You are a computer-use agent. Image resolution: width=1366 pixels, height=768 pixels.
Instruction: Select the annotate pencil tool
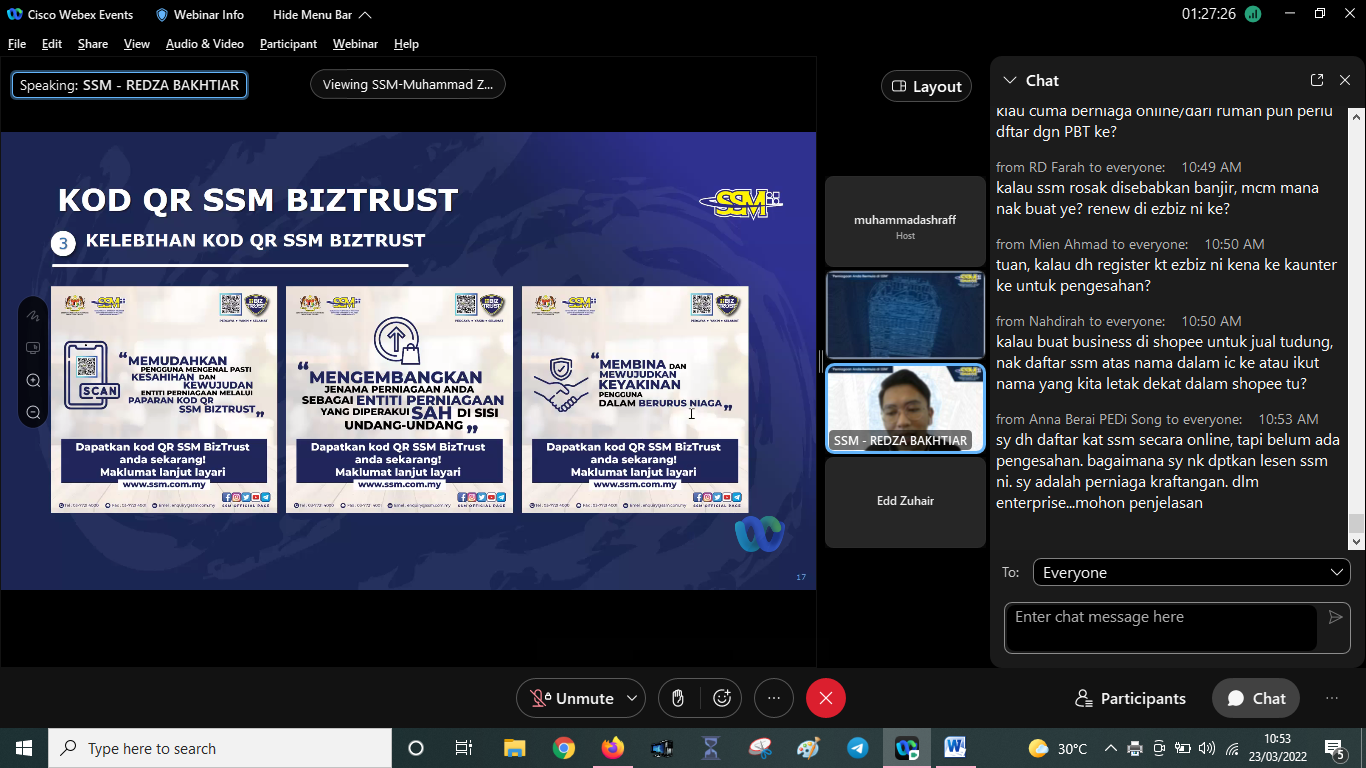click(x=33, y=315)
